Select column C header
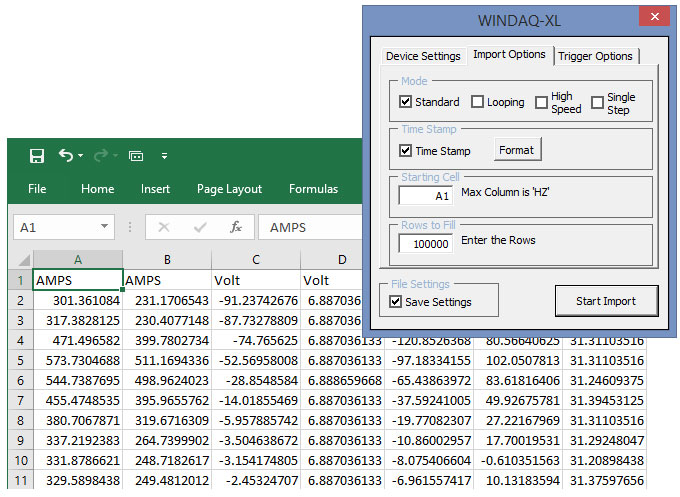680x497 pixels. [x=256, y=260]
